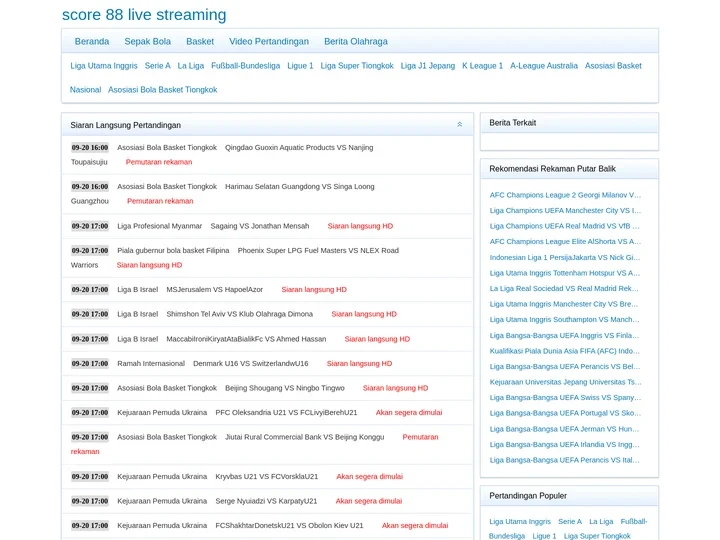
Task: Open Serie A under Pertandingan Populer
Action: point(570,522)
